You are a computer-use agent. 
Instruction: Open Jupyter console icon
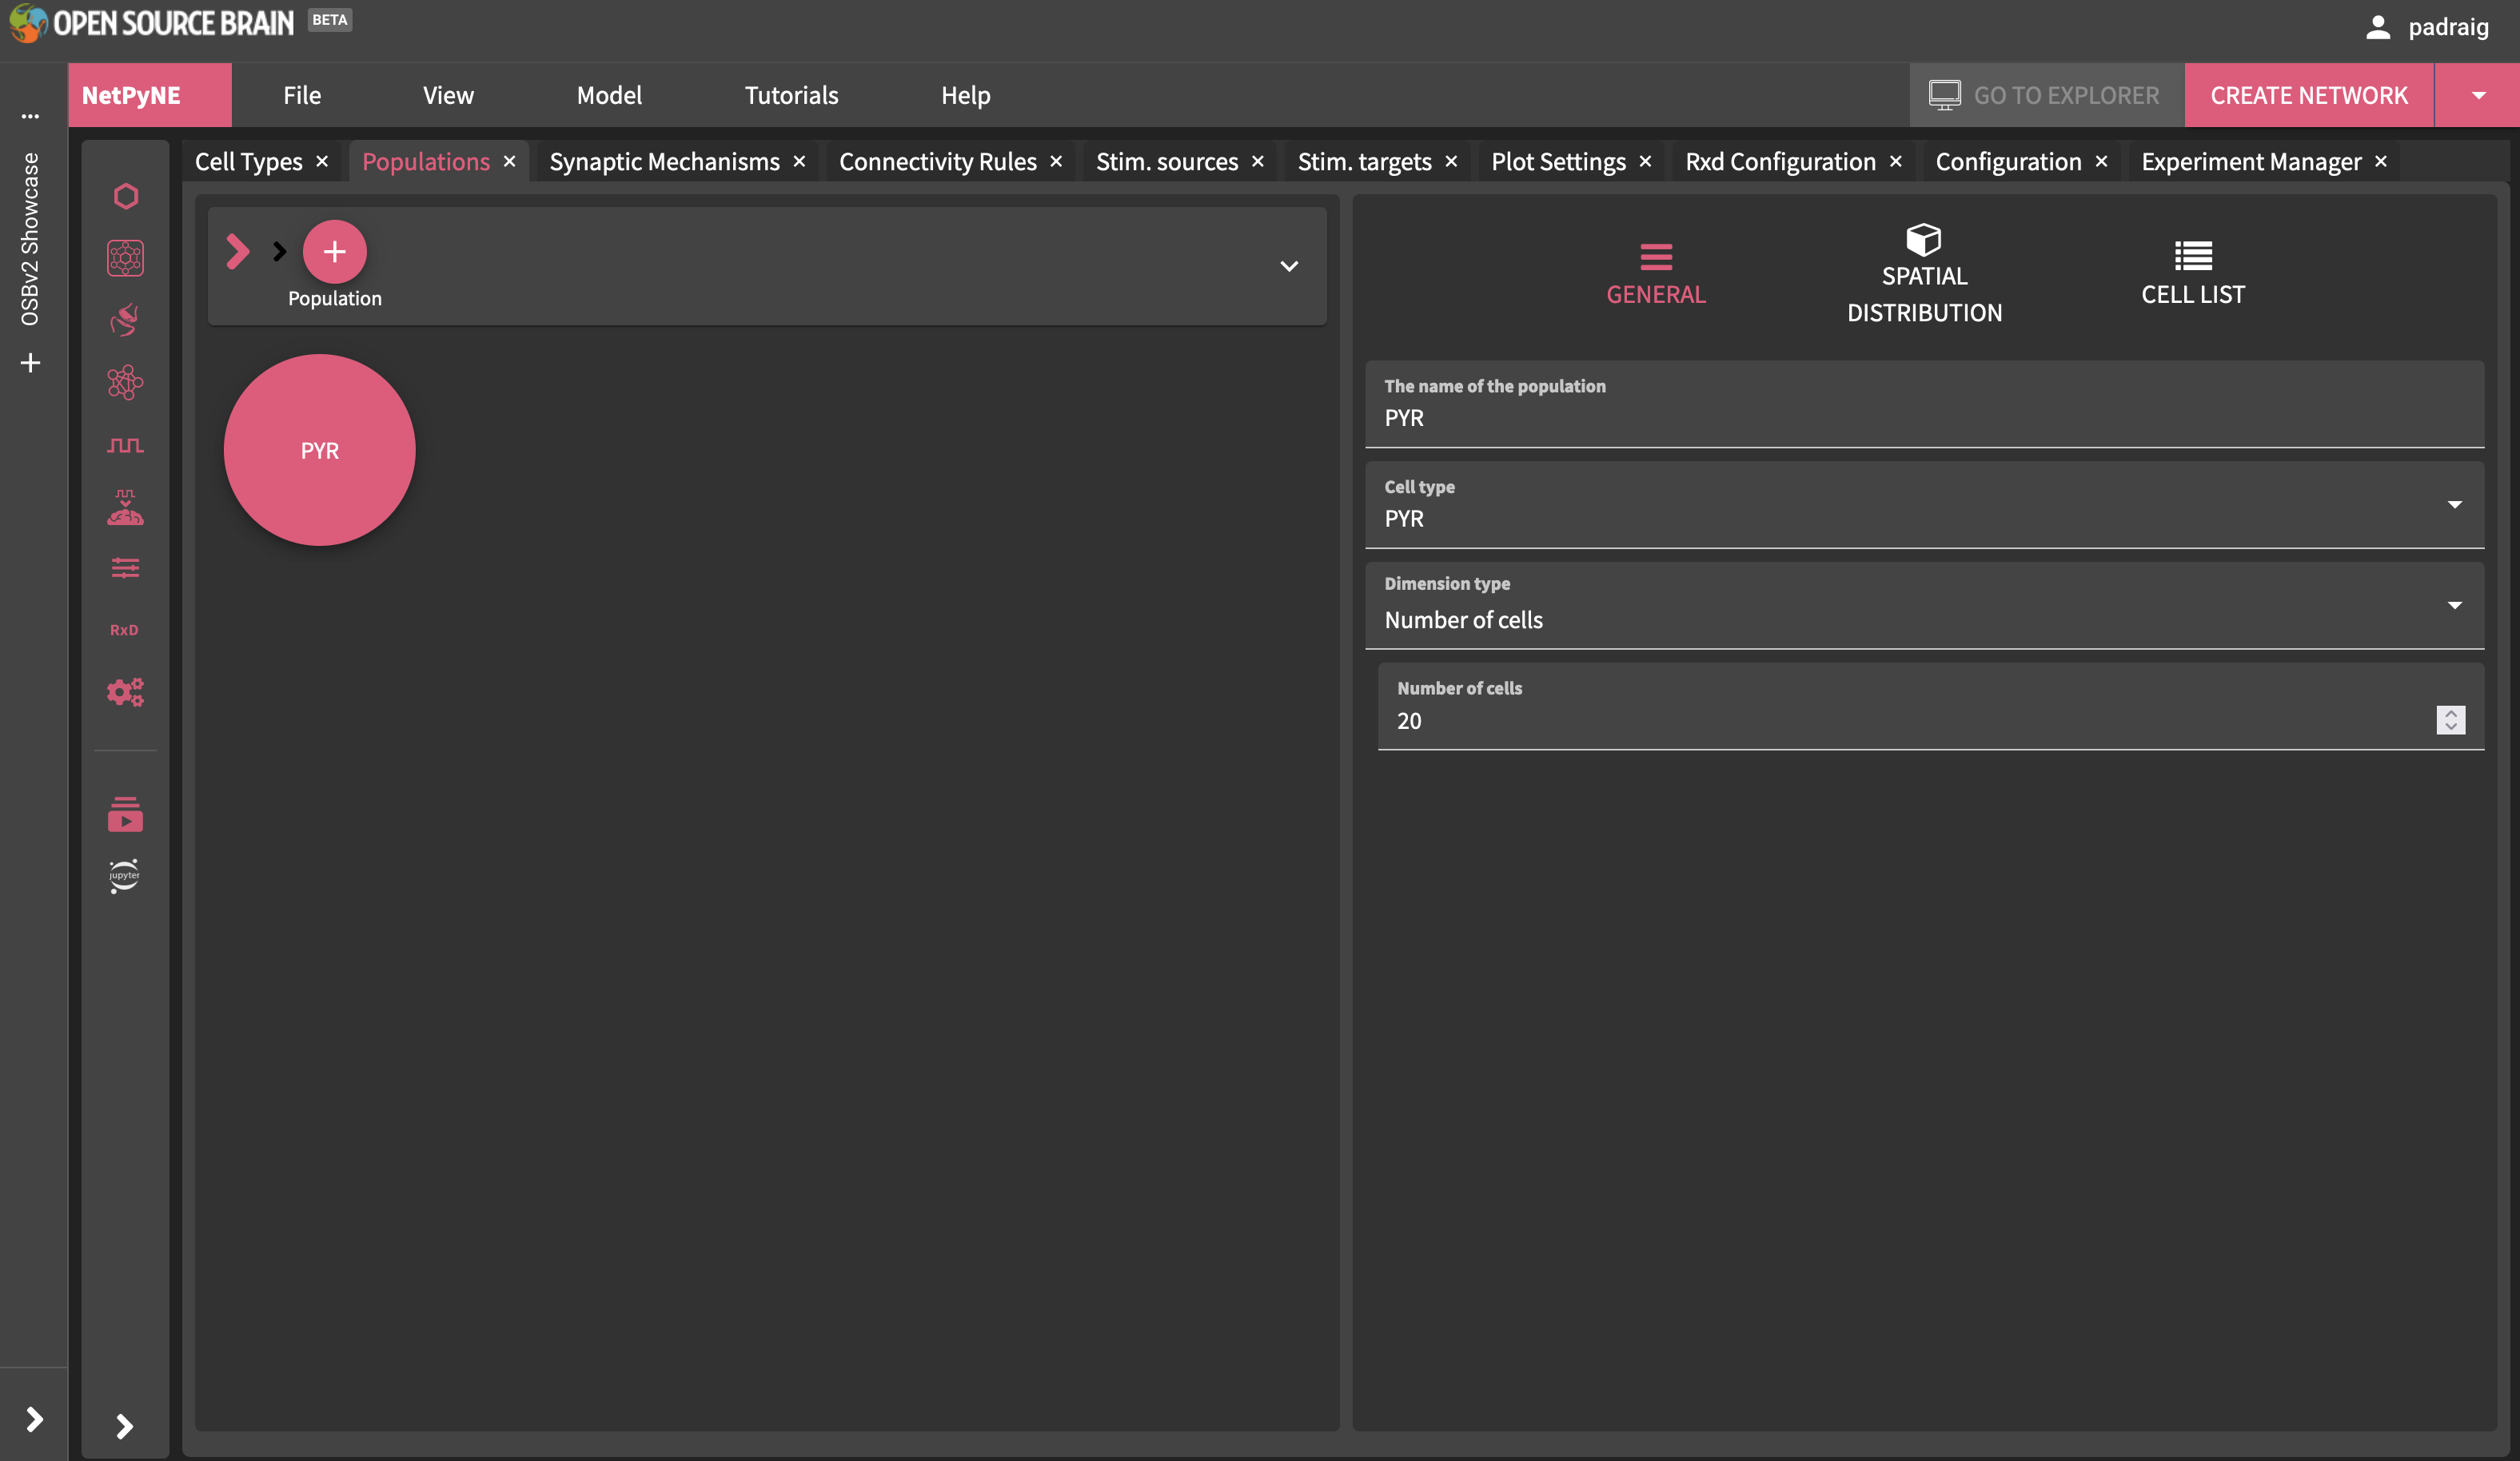click(125, 876)
